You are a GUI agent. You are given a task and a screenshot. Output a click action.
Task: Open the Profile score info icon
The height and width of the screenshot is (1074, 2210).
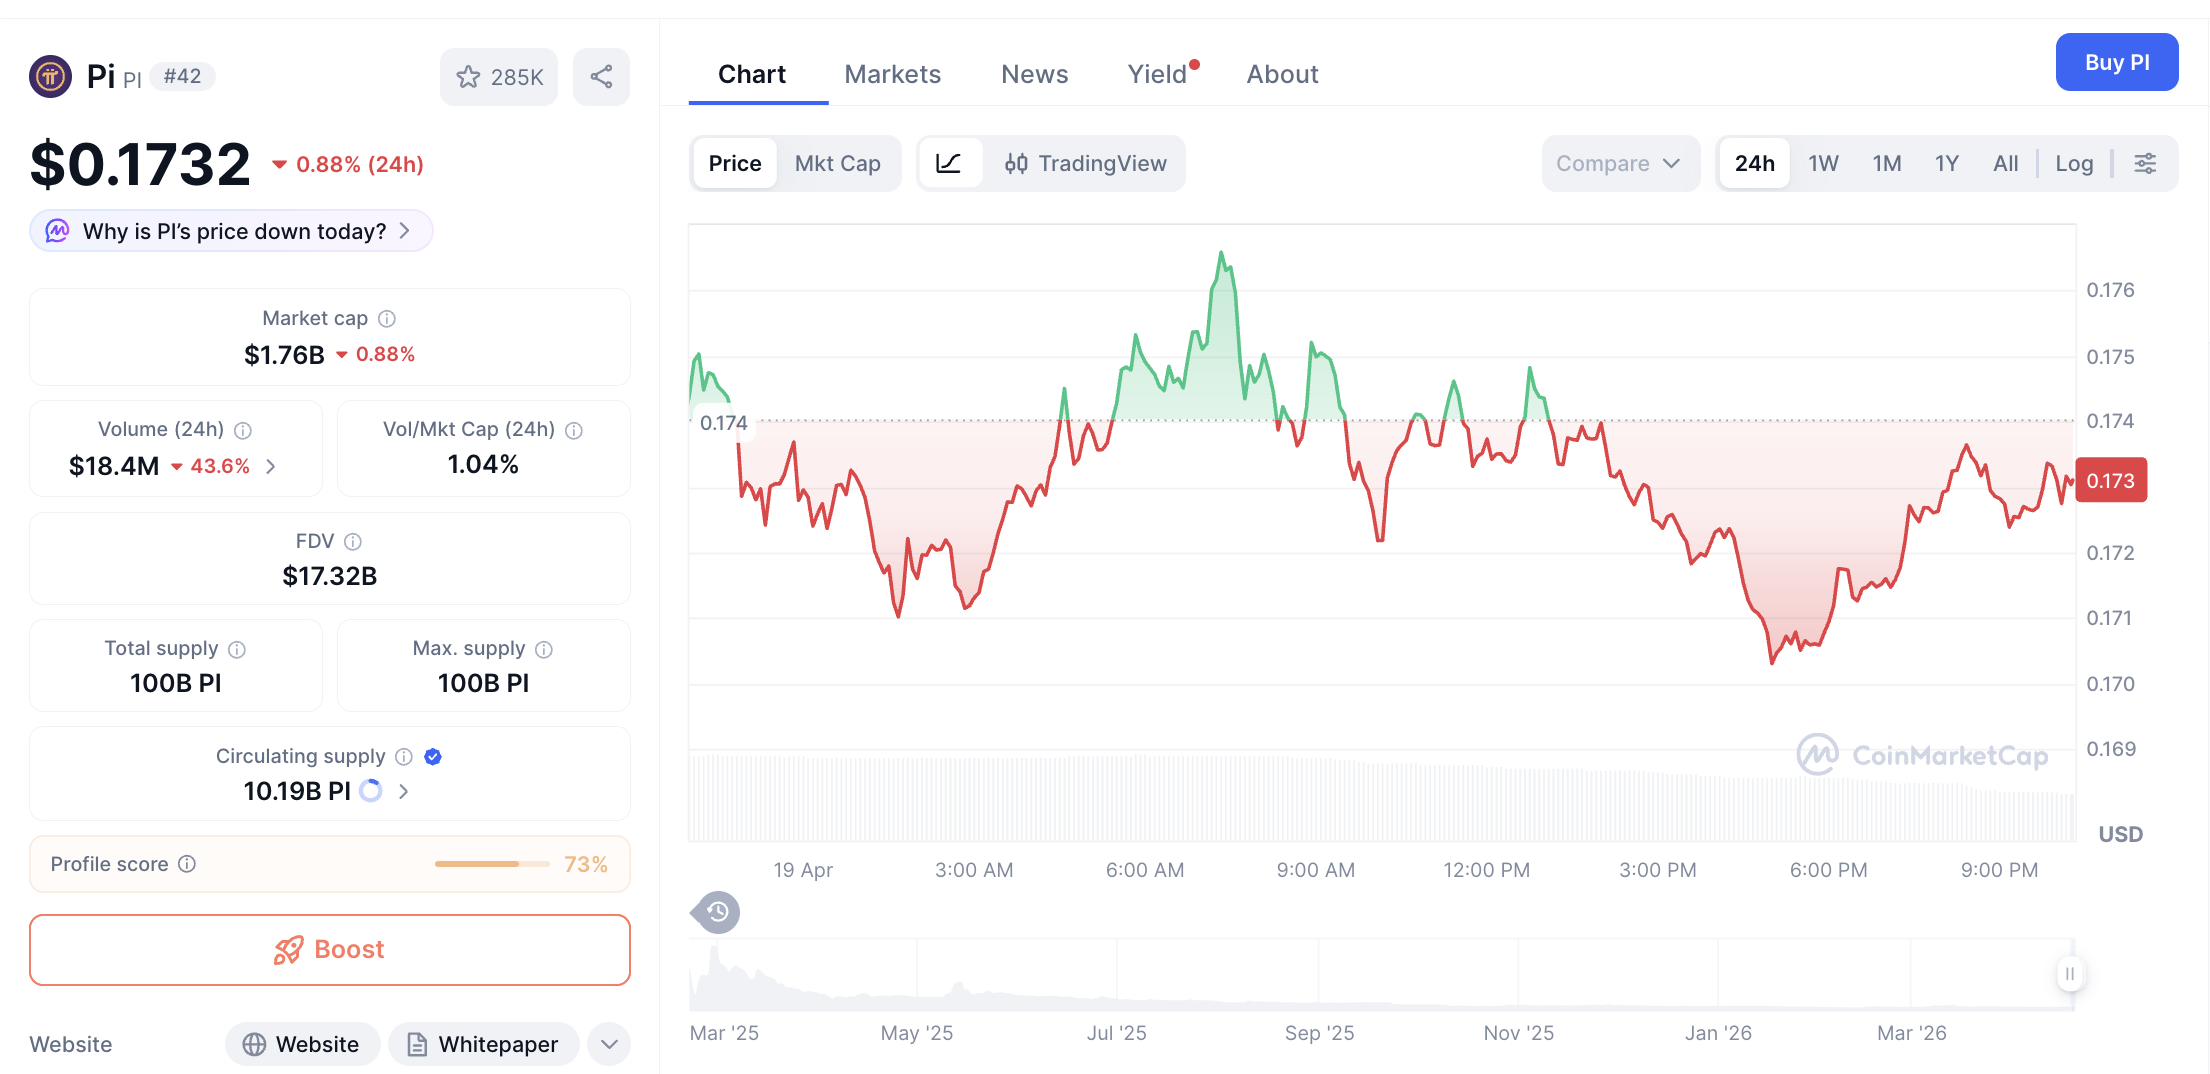pyautogui.click(x=187, y=864)
